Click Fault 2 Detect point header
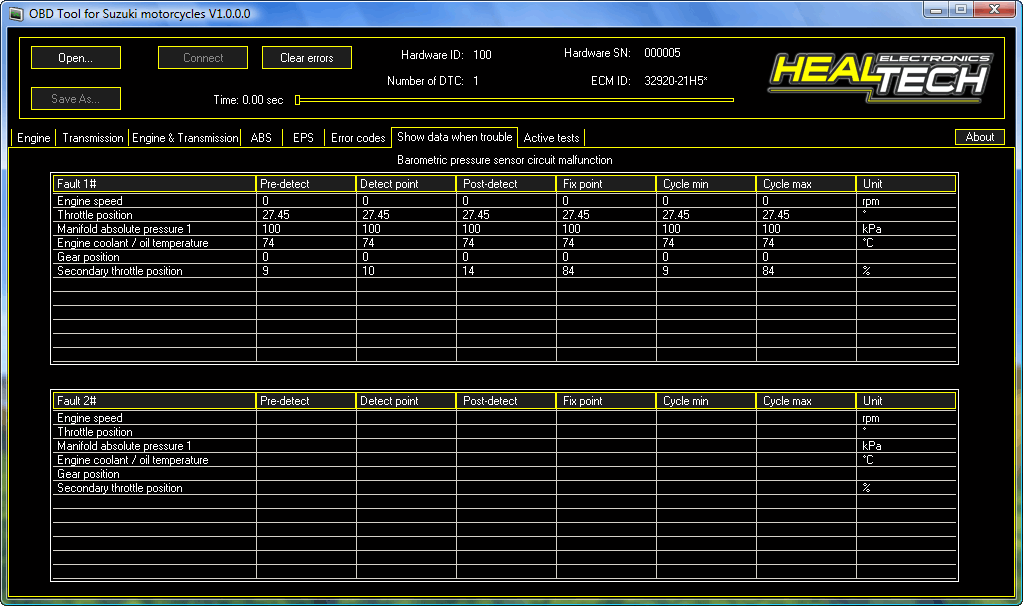 coord(406,401)
